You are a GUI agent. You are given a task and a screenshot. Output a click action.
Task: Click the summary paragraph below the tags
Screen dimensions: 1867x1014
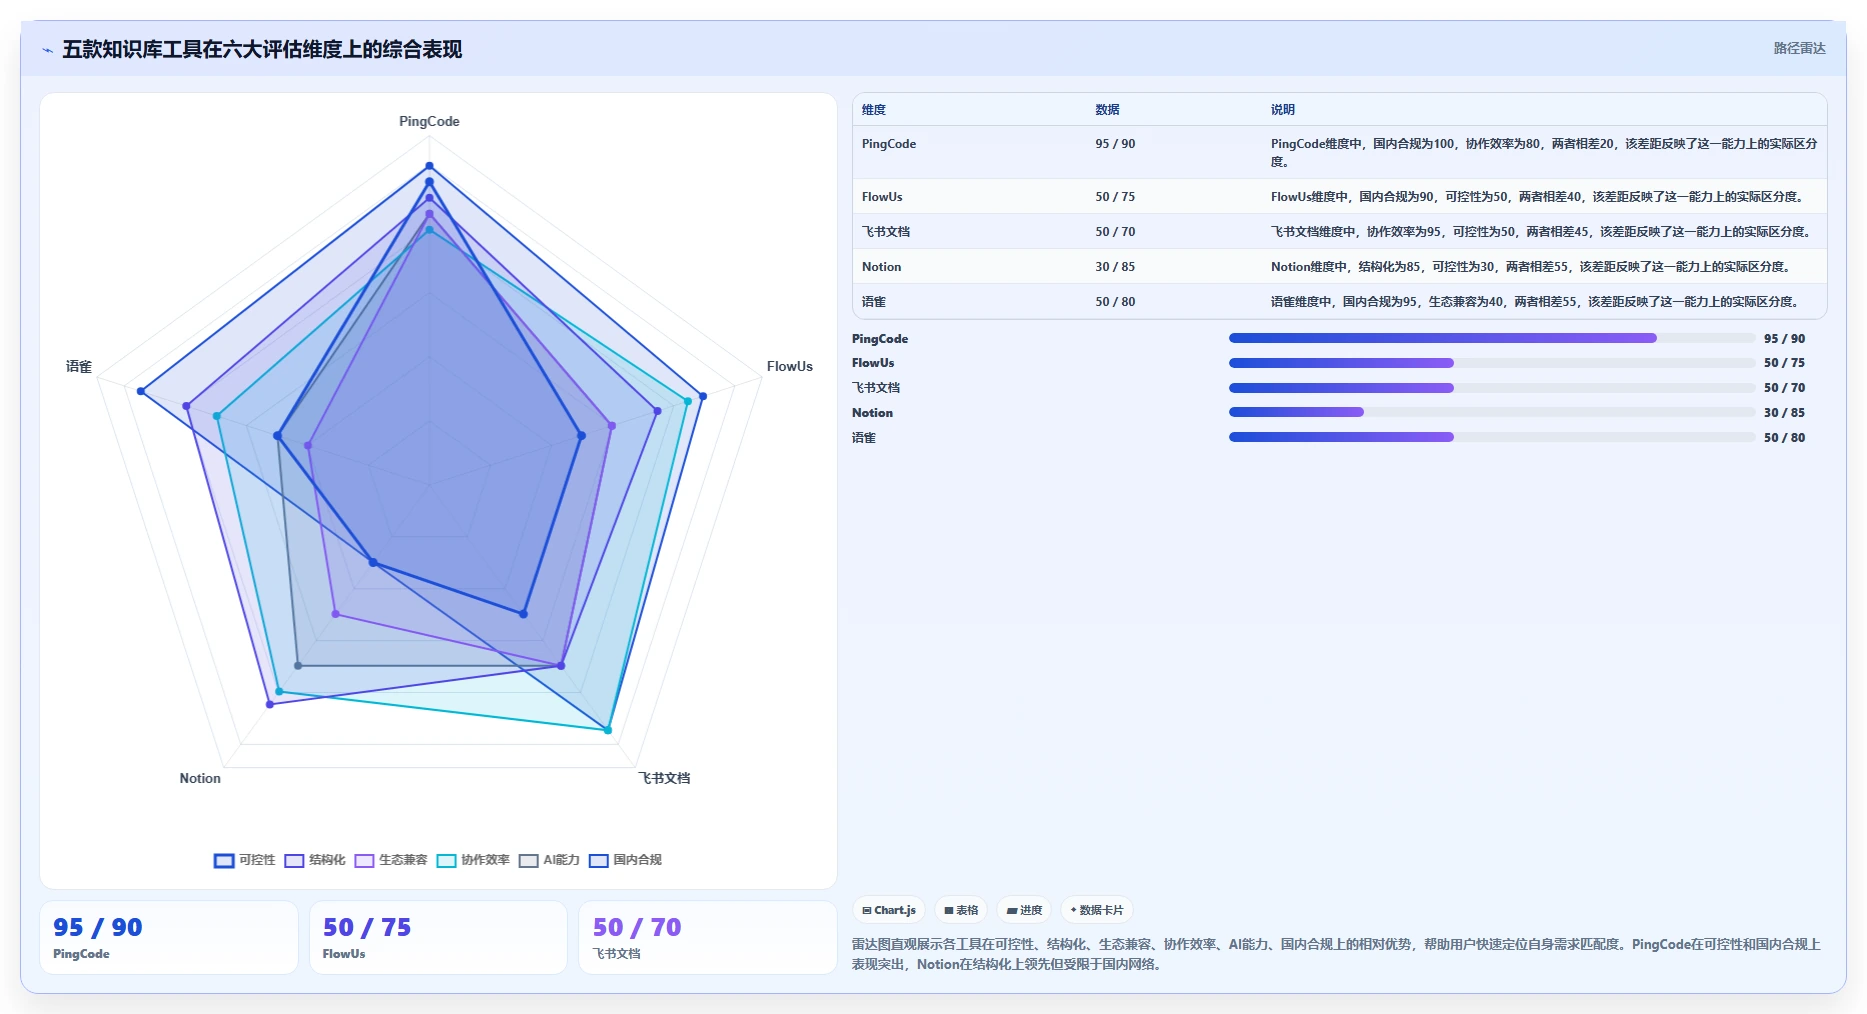[x=1336, y=954]
